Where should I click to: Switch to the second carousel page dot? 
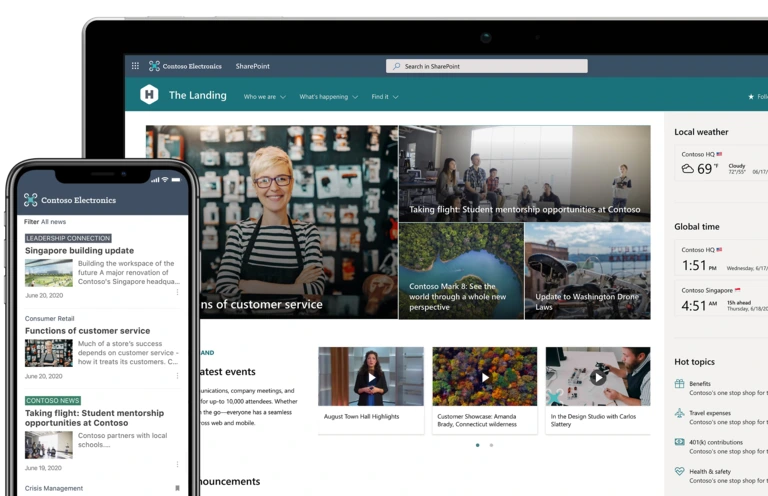point(491,445)
